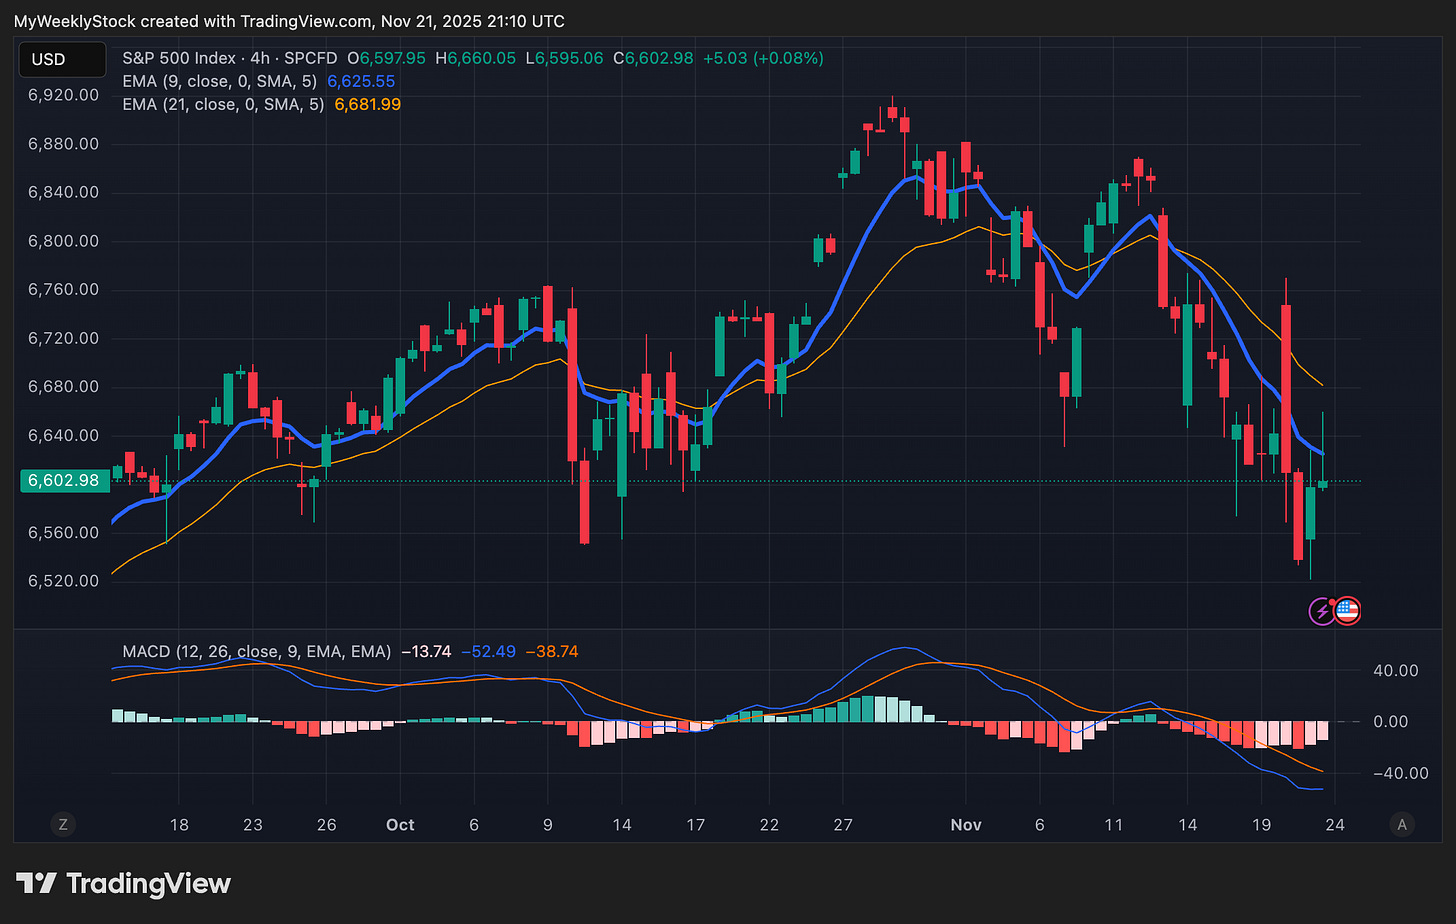Click the low value L6,595.06
Viewport: 1456px width, 924px height.
point(564,58)
